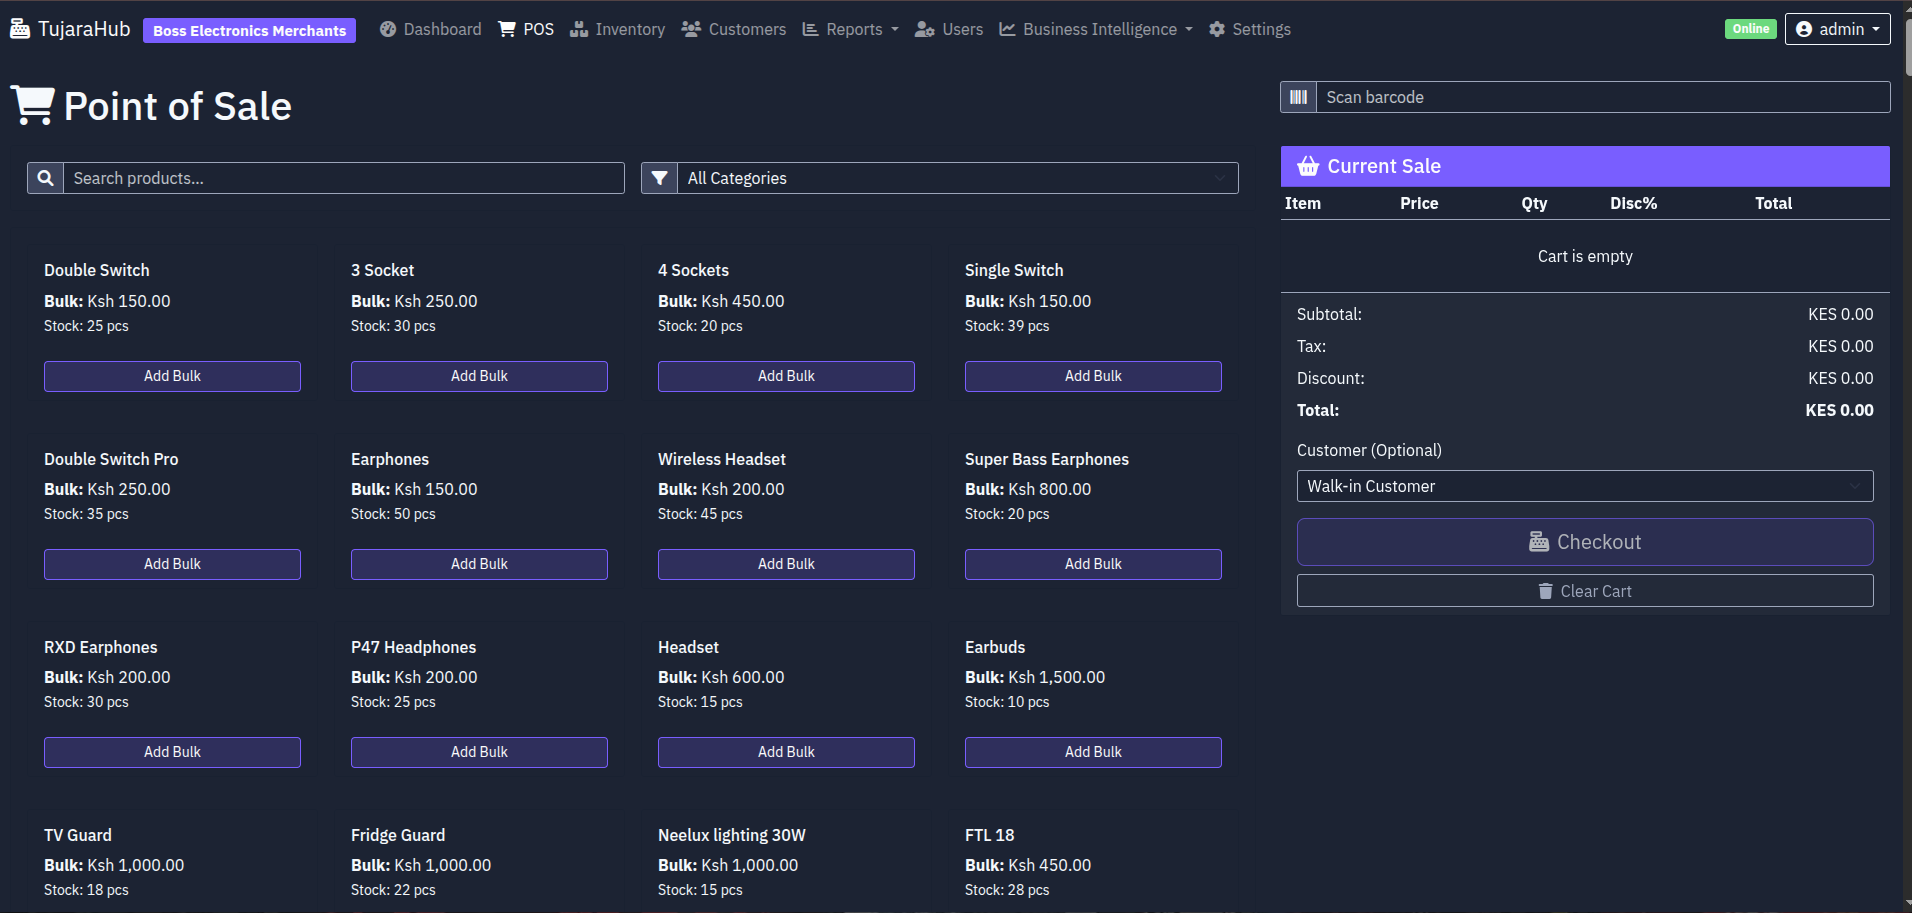This screenshot has height=913, width=1912.
Task: Add Wireless Headset in bulk to cart
Action: tap(786, 564)
